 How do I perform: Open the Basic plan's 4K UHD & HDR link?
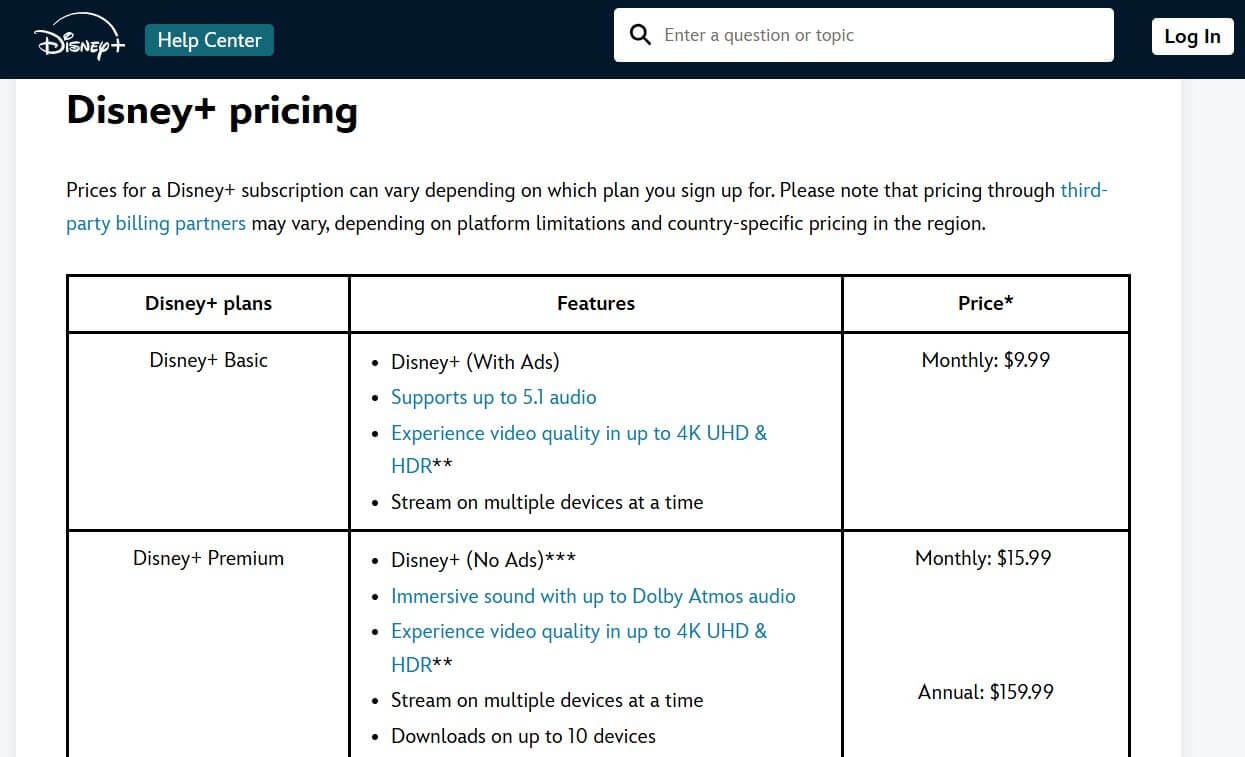[579, 433]
